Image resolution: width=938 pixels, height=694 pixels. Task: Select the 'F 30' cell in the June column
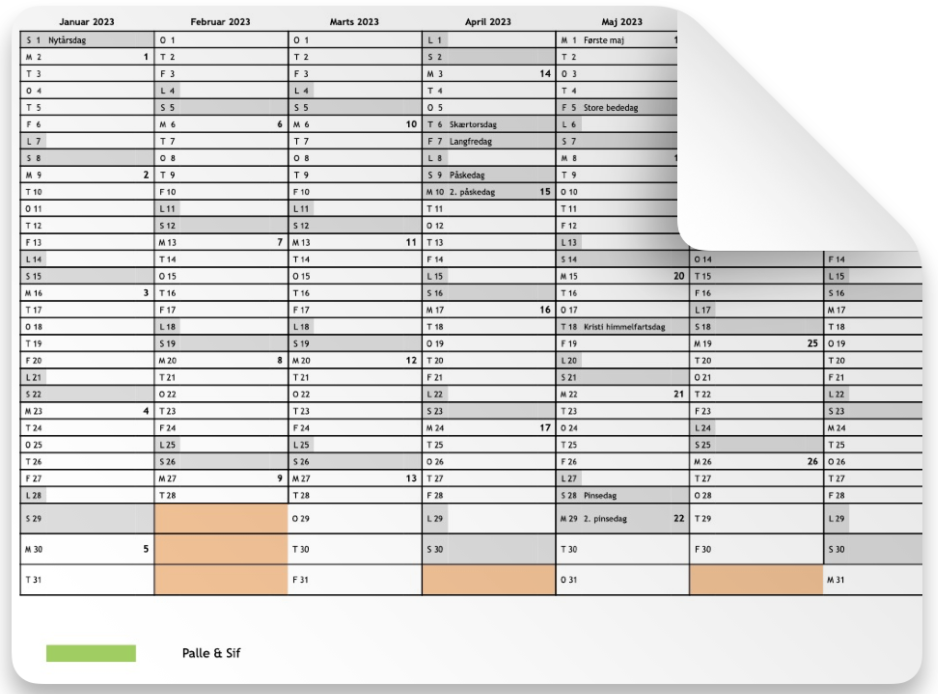pos(756,549)
